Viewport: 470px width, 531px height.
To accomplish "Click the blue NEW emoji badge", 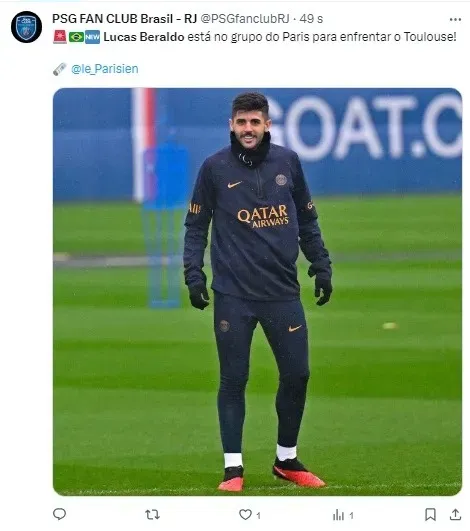I will pos(92,37).
